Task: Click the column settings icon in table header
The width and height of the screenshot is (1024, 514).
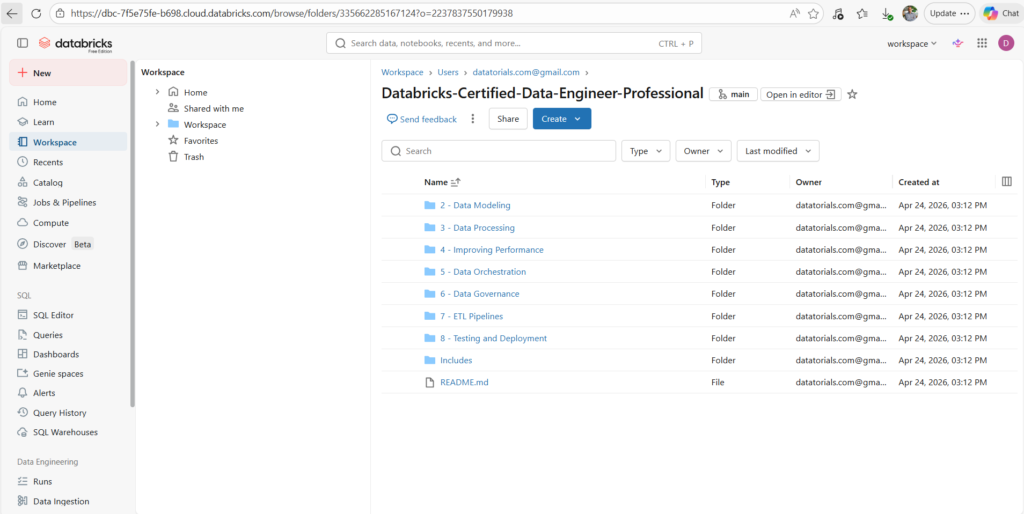Action: pyautogui.click(x=1006, y=182)
